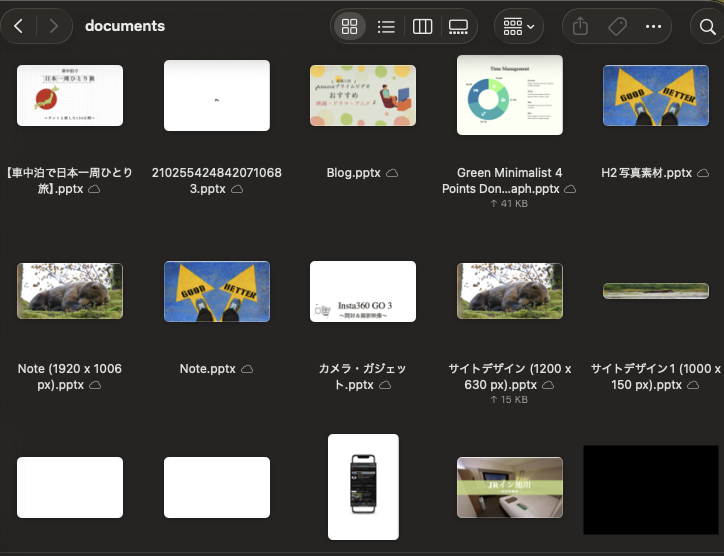This screenshot has height=556, width=724.
Task: Click the cloud icon beside Green Minimalist file
Action: 570,189
